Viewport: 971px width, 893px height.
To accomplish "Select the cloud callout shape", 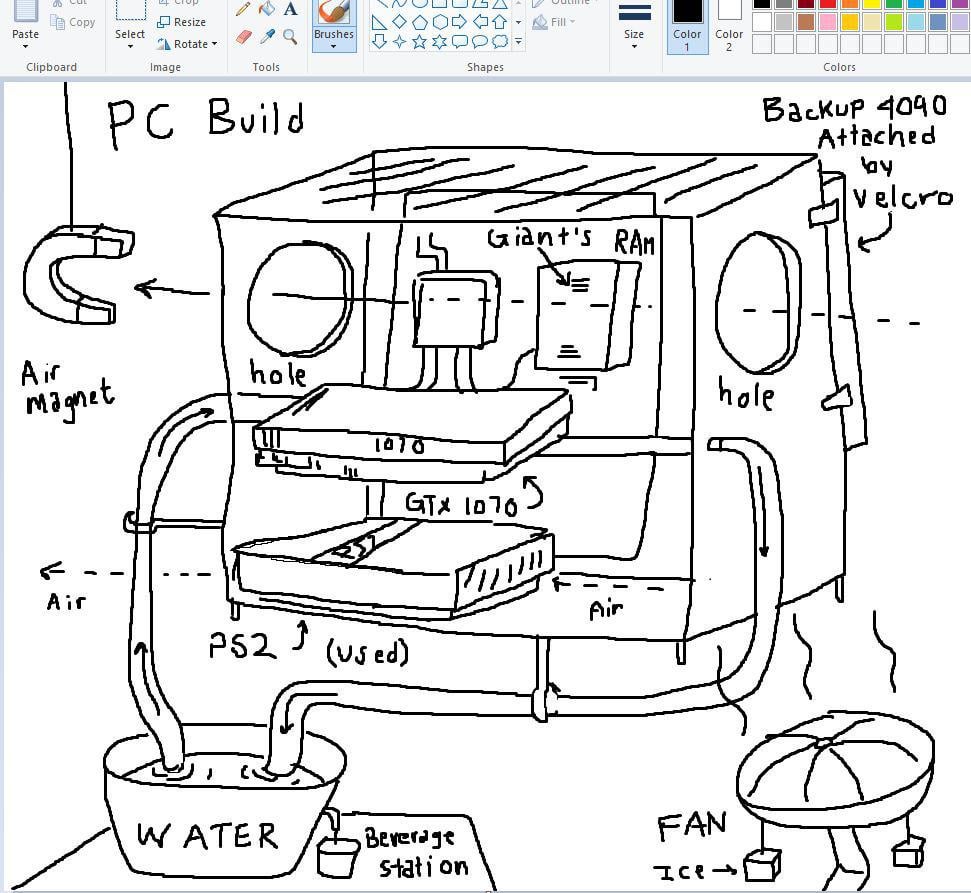I will (x=499, y=41).
